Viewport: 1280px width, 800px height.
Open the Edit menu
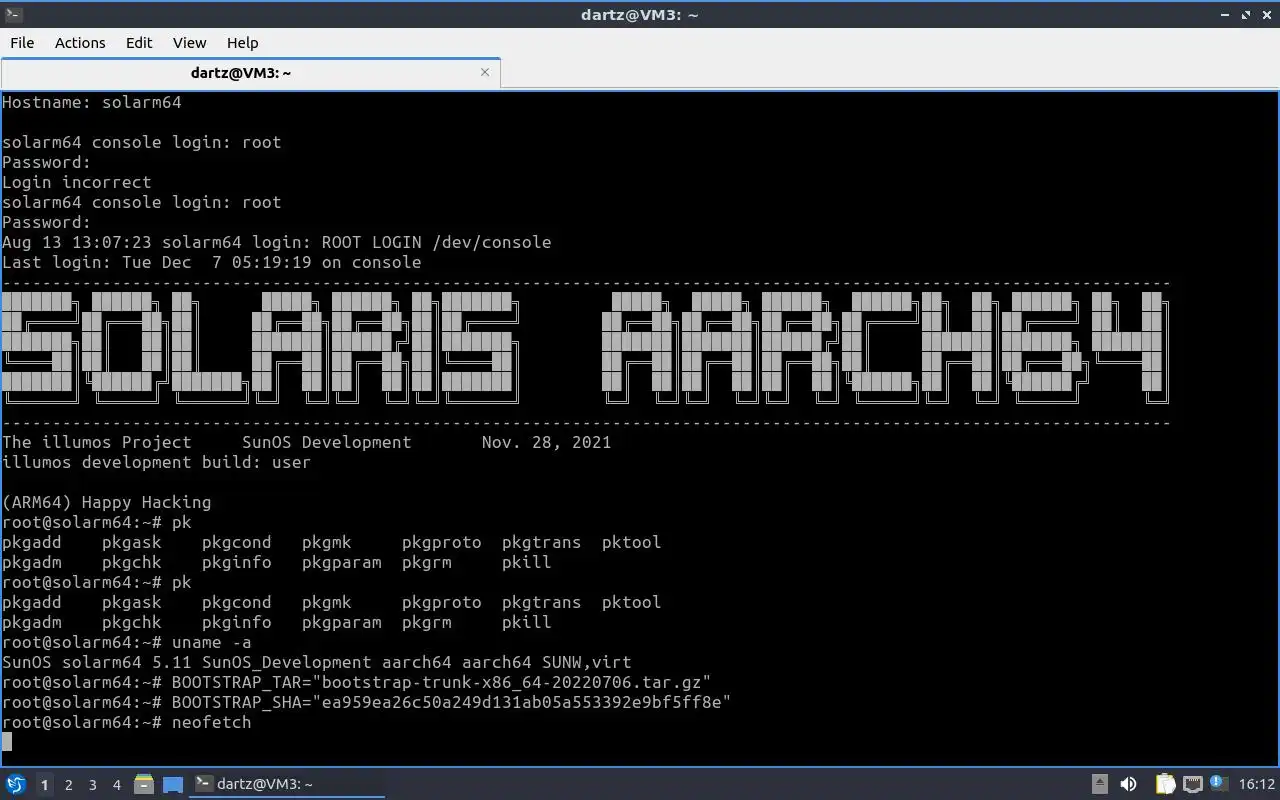(139, 42)
